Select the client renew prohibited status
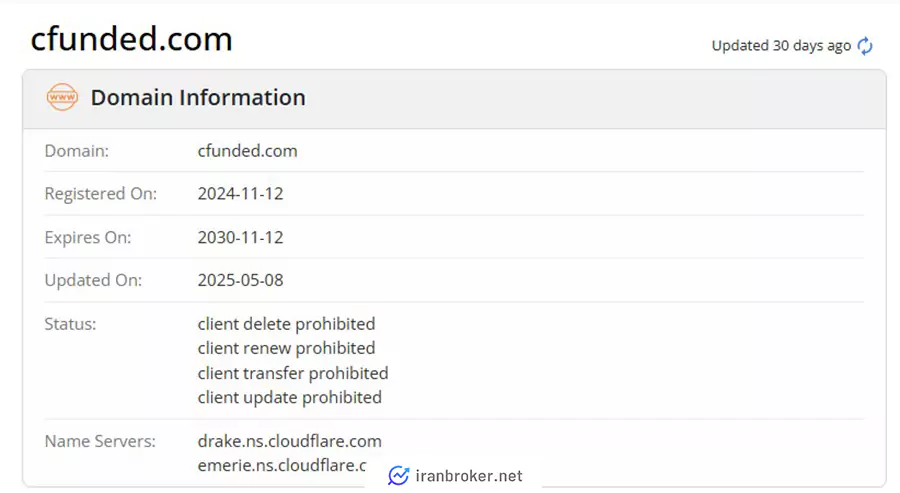900x493 pixels. tap(286, 348)
